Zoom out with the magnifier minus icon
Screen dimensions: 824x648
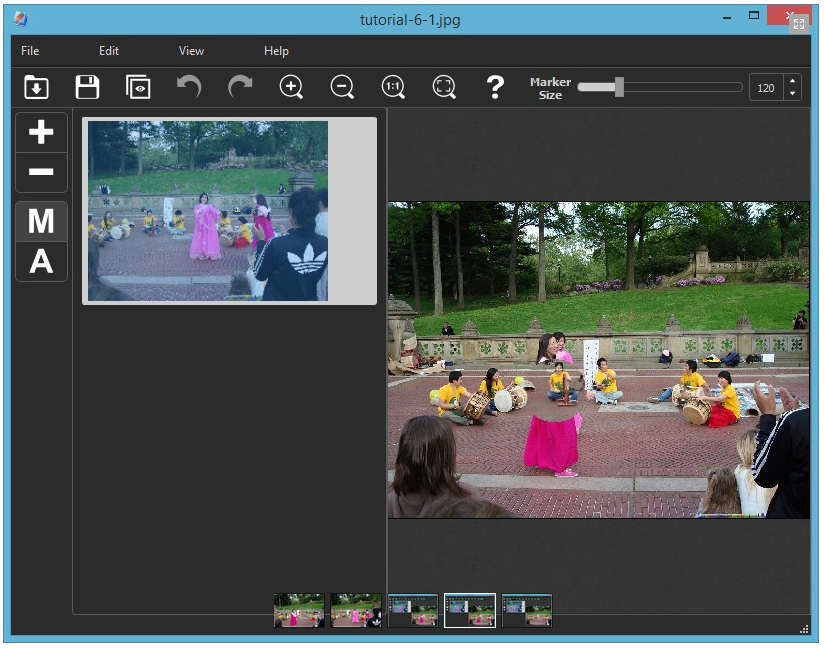342,87
